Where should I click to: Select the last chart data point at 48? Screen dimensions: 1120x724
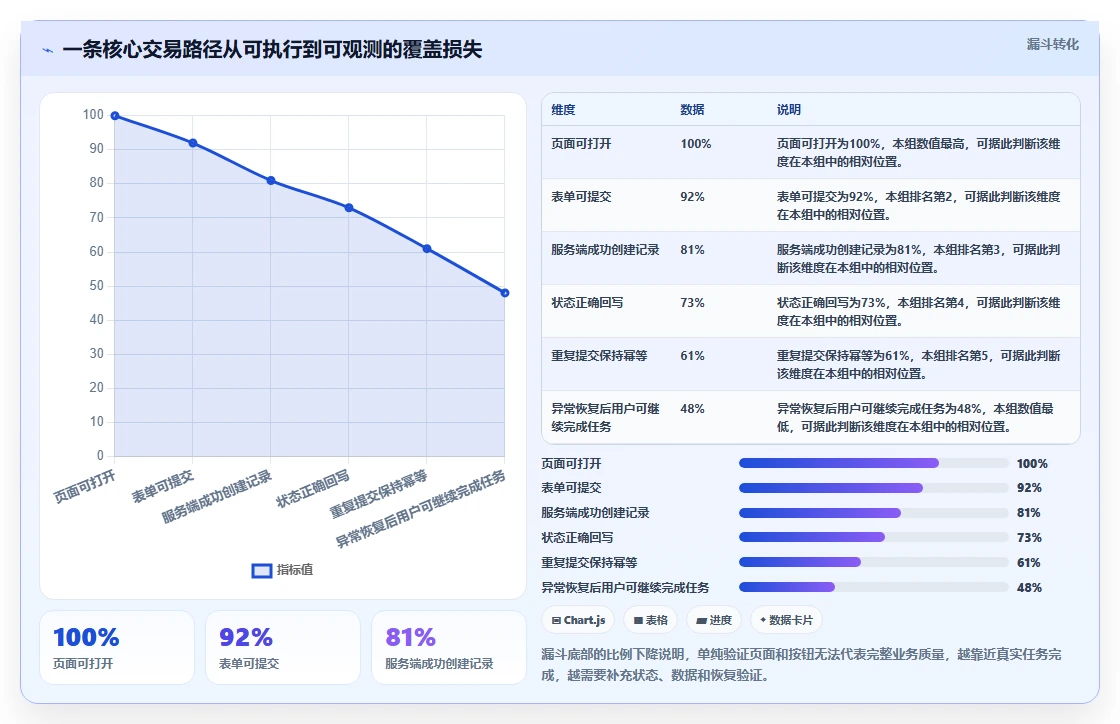(504, 293)
